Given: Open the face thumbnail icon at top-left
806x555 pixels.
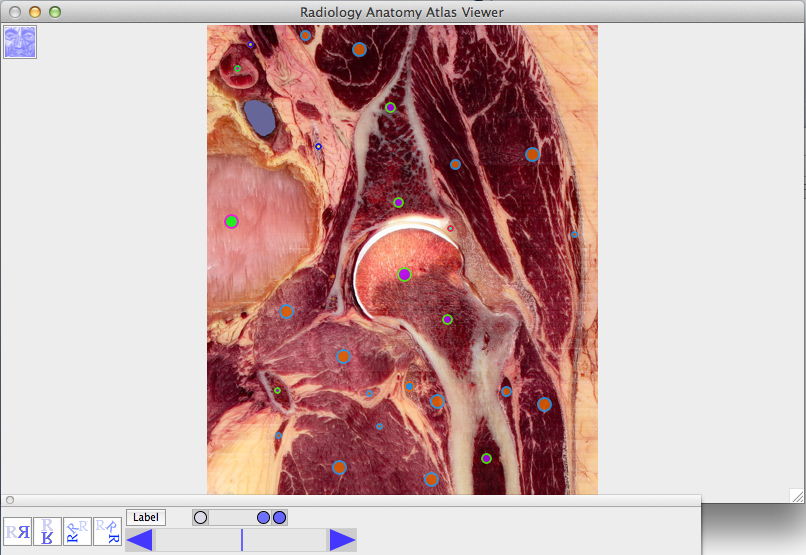Looking at the screenshot, I should pos(20,42).
